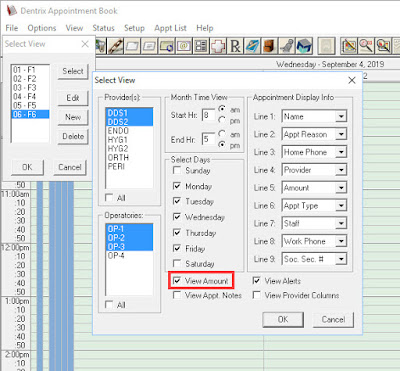Click the magnifier over calendar icon
The height and width of the screenshot is (371, 400).
pyautogui.click(x=383, y=46)
